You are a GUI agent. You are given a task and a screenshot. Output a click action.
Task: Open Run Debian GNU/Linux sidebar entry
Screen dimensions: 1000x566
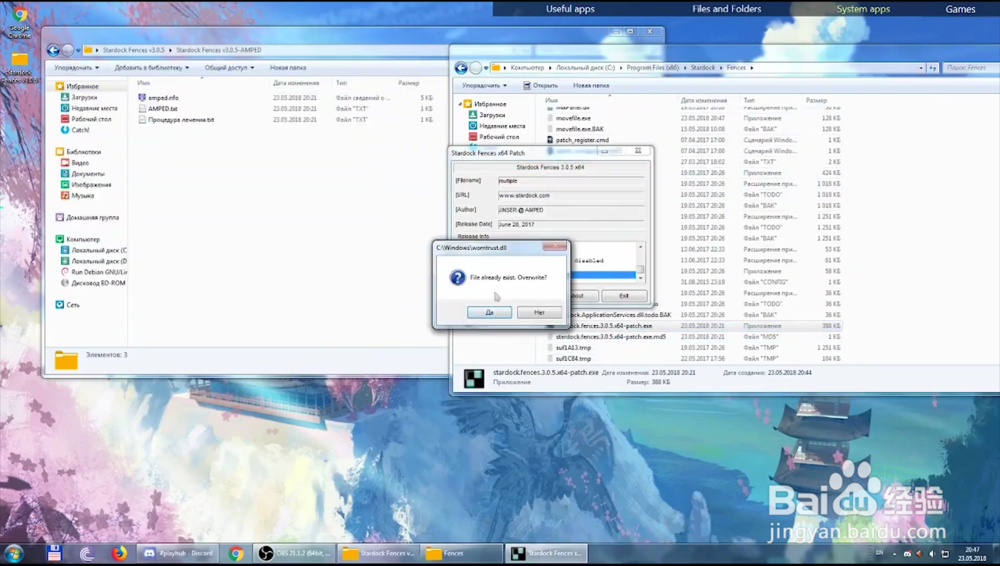click(98, 272)
